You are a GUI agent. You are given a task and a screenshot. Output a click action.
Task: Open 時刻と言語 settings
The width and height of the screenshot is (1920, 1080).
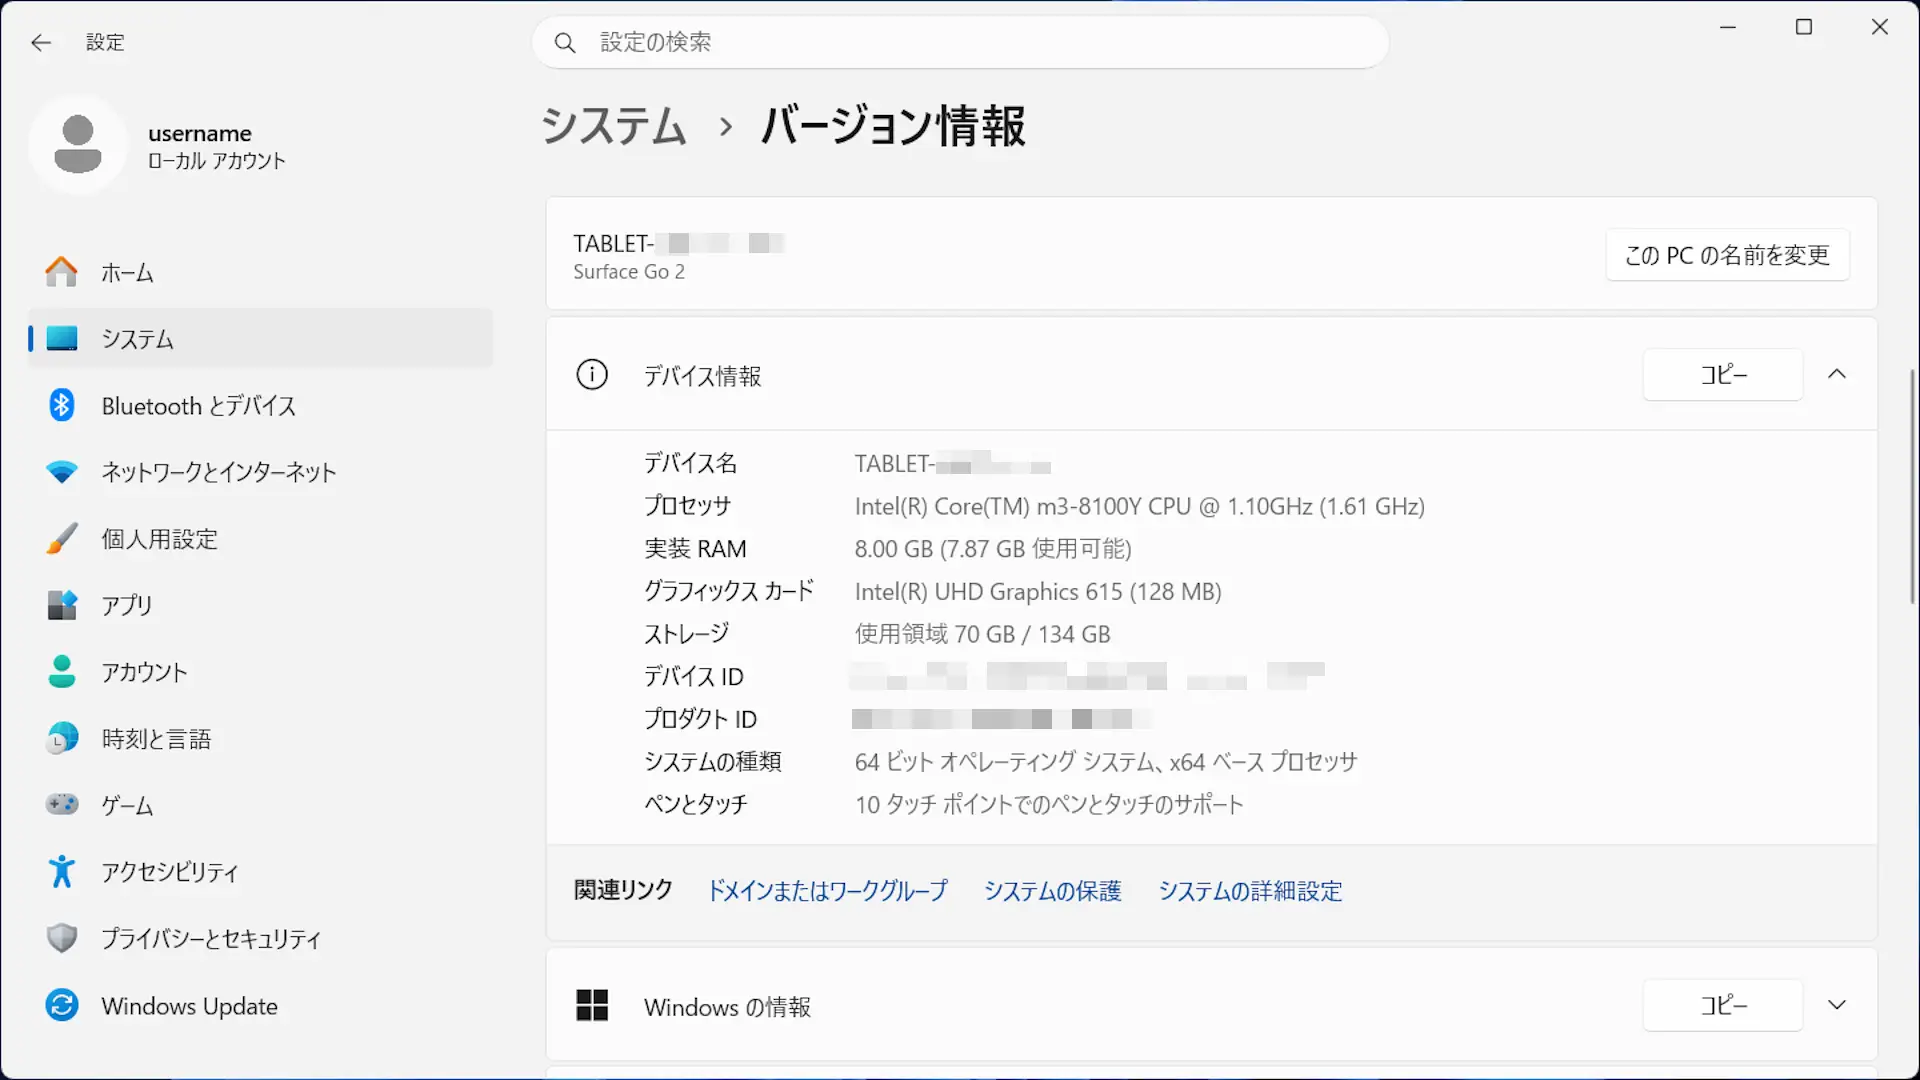tap(261, 738)
